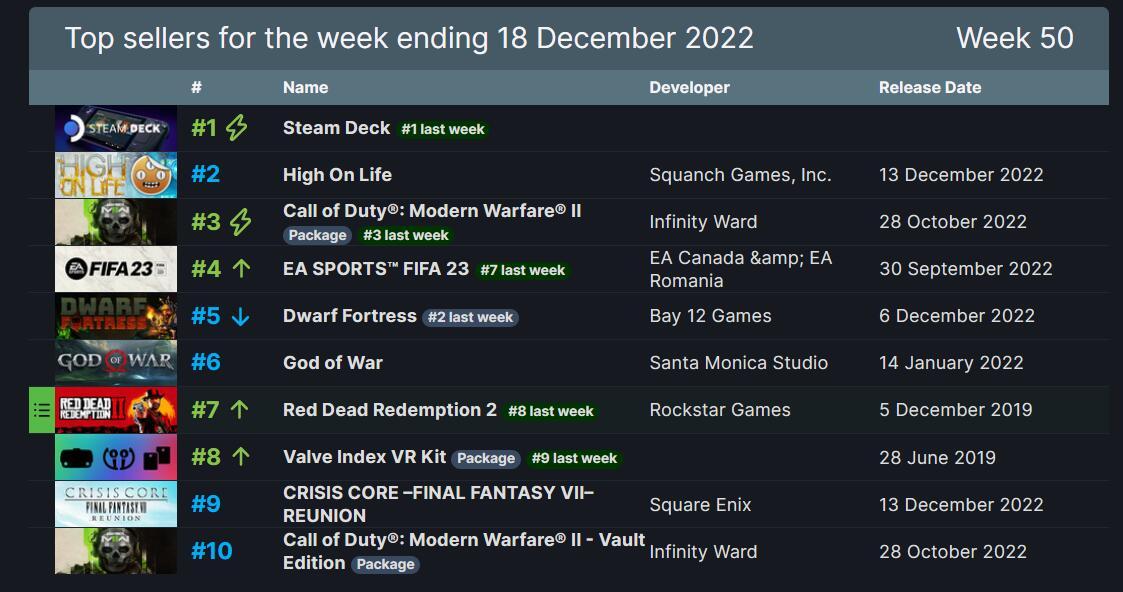This screenshot has width=1123, height=592.
Task: Click the lightning bolt icon next to #1
Action: (x=236, y=128)
